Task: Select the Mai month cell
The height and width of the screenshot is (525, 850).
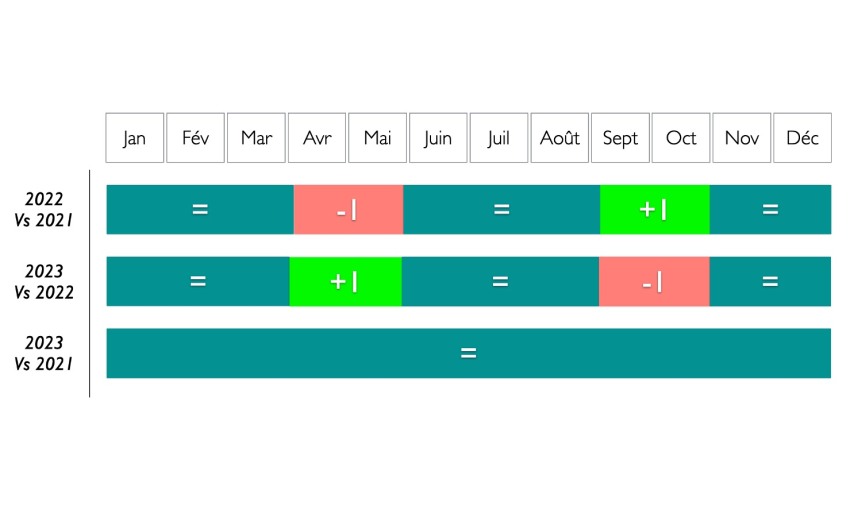Action: 377,138
